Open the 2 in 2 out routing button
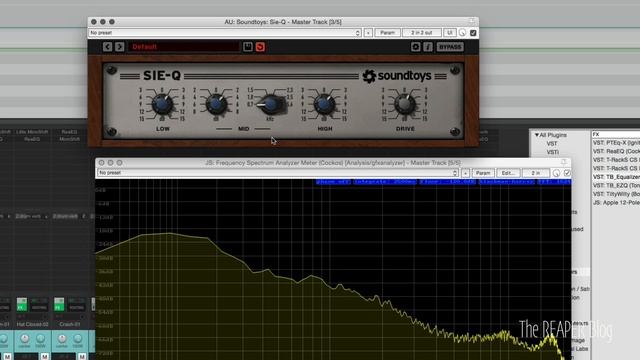640x360 pixels. pyautogui.click(x=422, y=33)
